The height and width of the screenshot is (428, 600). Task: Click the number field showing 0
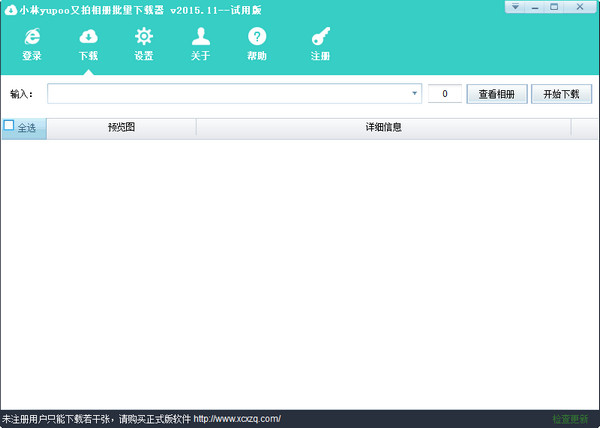[445, 94]
